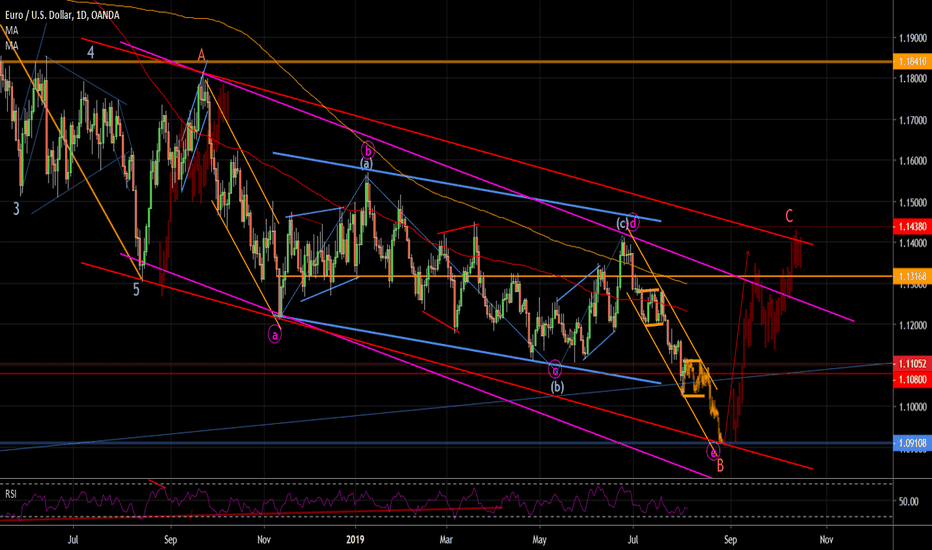This screenshot has width=932, height=550.
Task: Click the circled magenta label a
Action: pos(275,335)
